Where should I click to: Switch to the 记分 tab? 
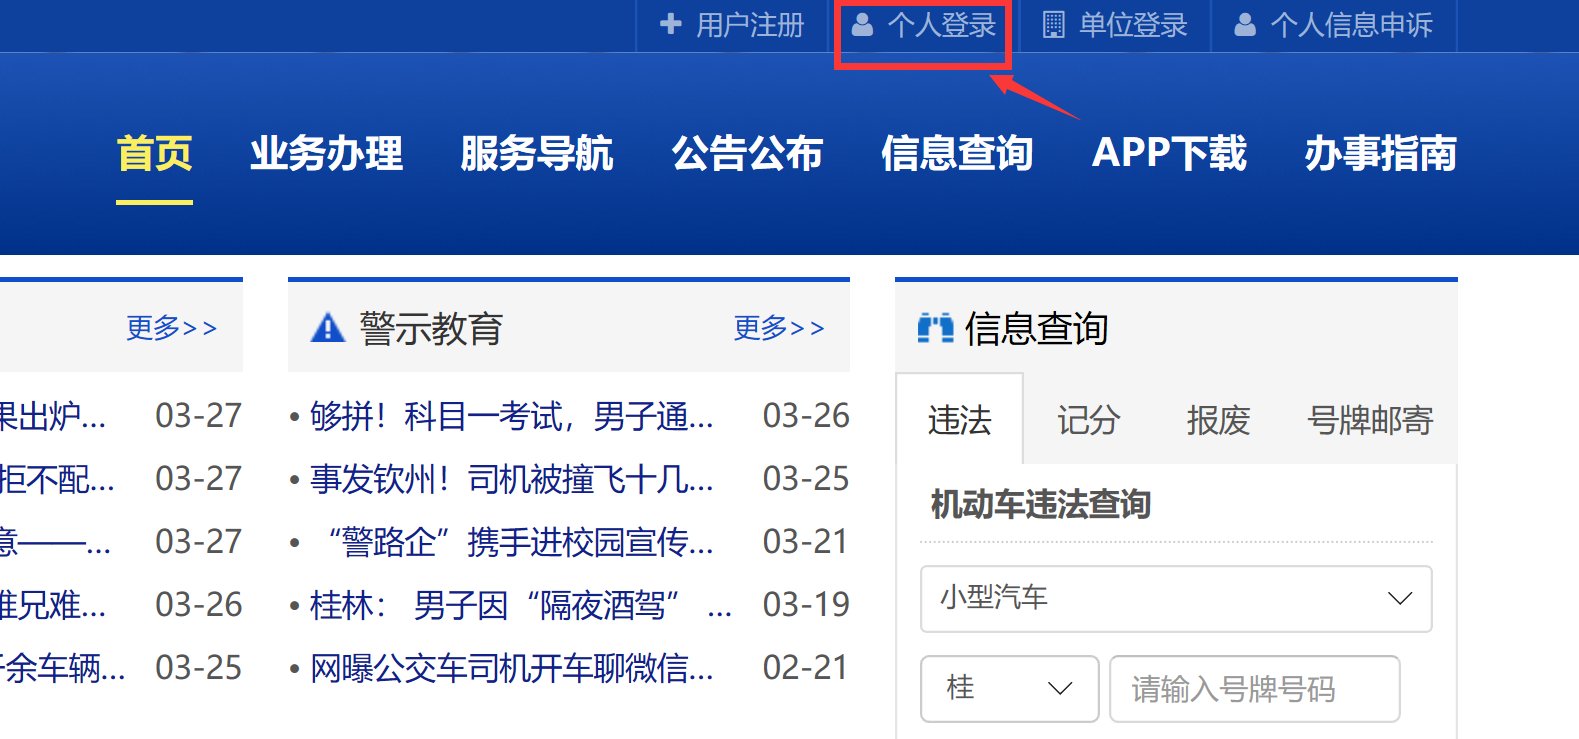pos(1088,420)
